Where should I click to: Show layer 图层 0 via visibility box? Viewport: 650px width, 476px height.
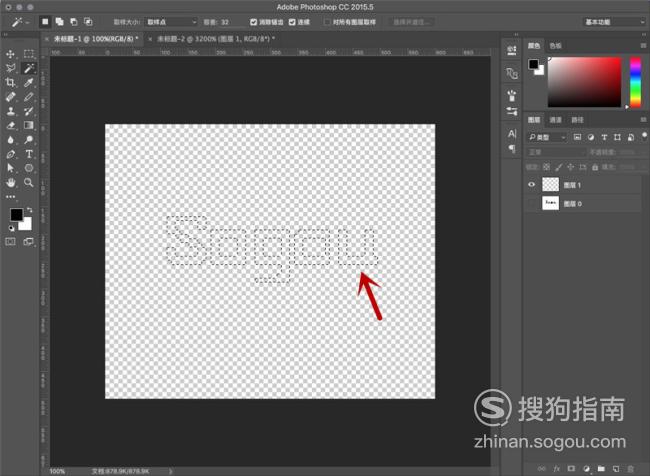click(x=531, y=204)
